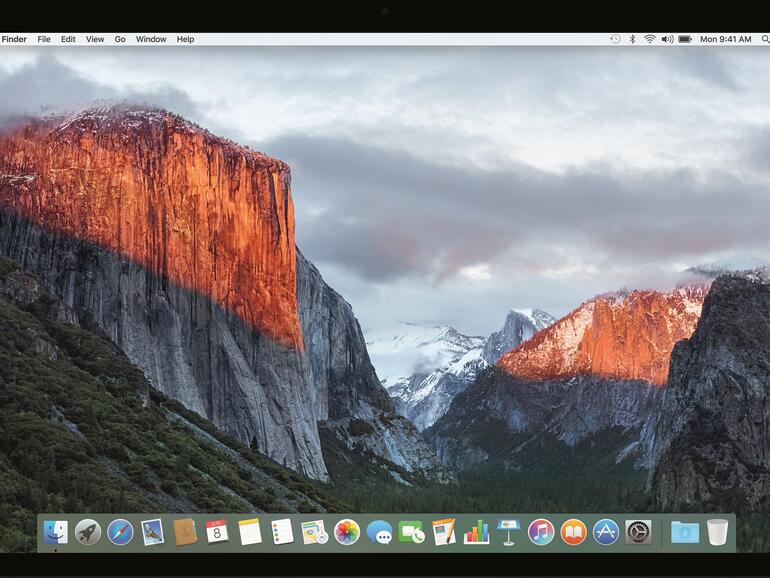The width and height of the screenshot is (770, 578).
Task: Open the Go menu
Action: [120, 39]
